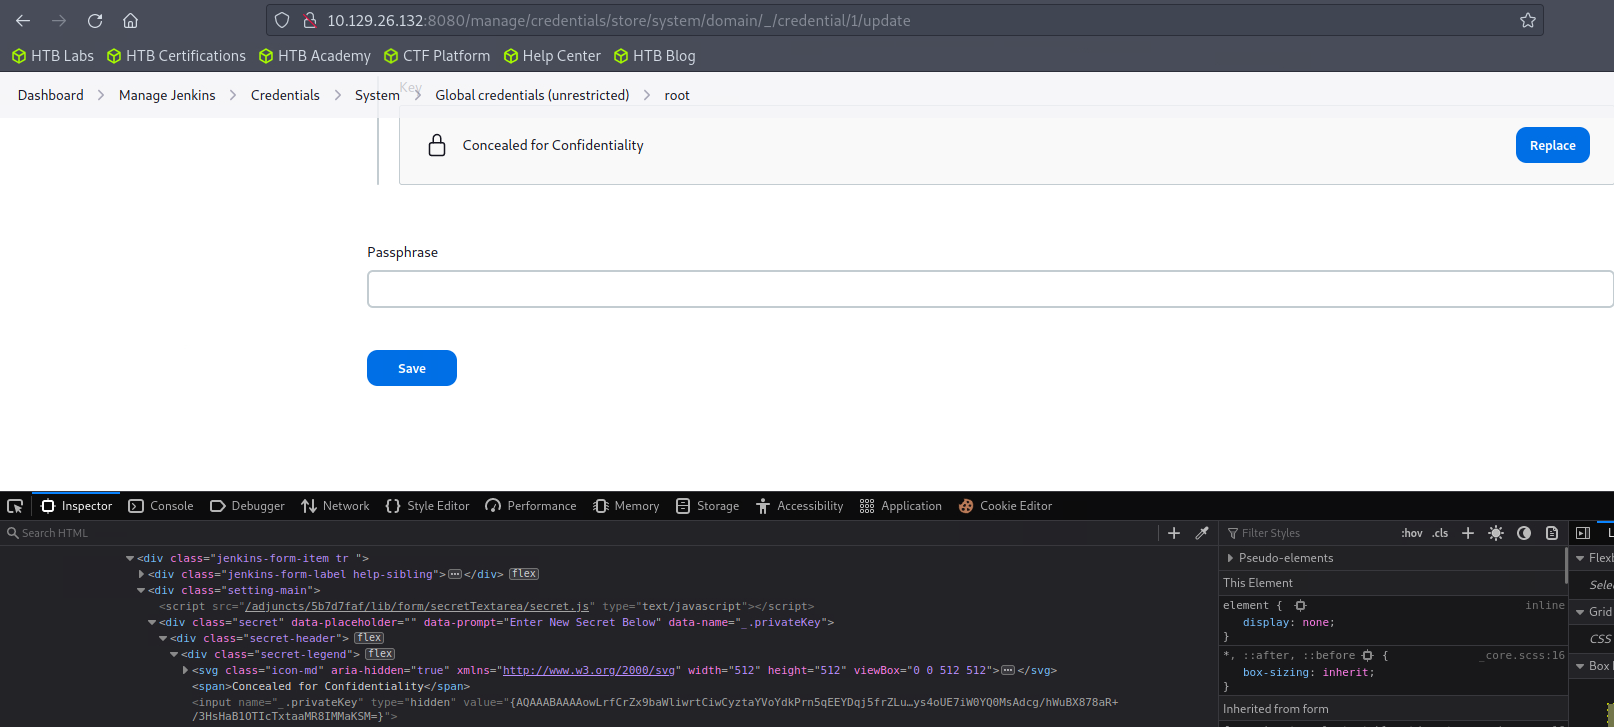Expand the jenkins-form-label div node
This screenshot has height=727, width=1614.
pos(141,574)
